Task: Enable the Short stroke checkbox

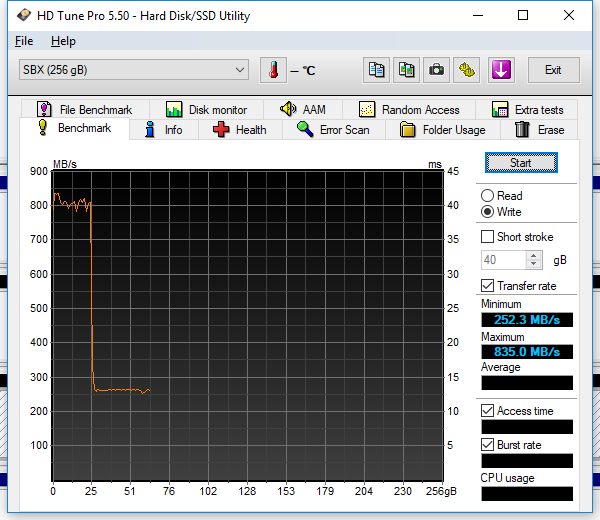Action: pyautogui.click(x=488, y=237)
